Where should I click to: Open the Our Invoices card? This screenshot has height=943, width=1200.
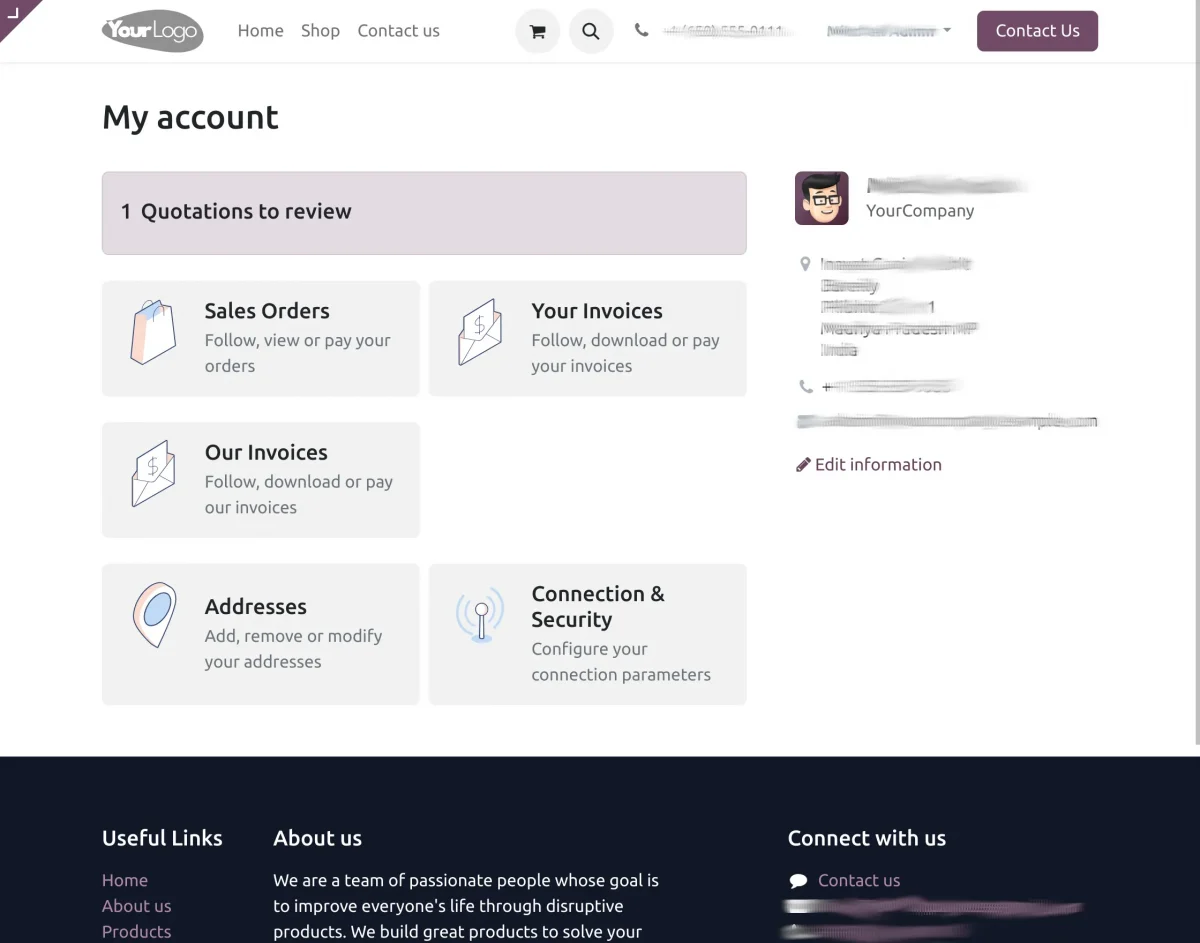click(x=261, y=480)
